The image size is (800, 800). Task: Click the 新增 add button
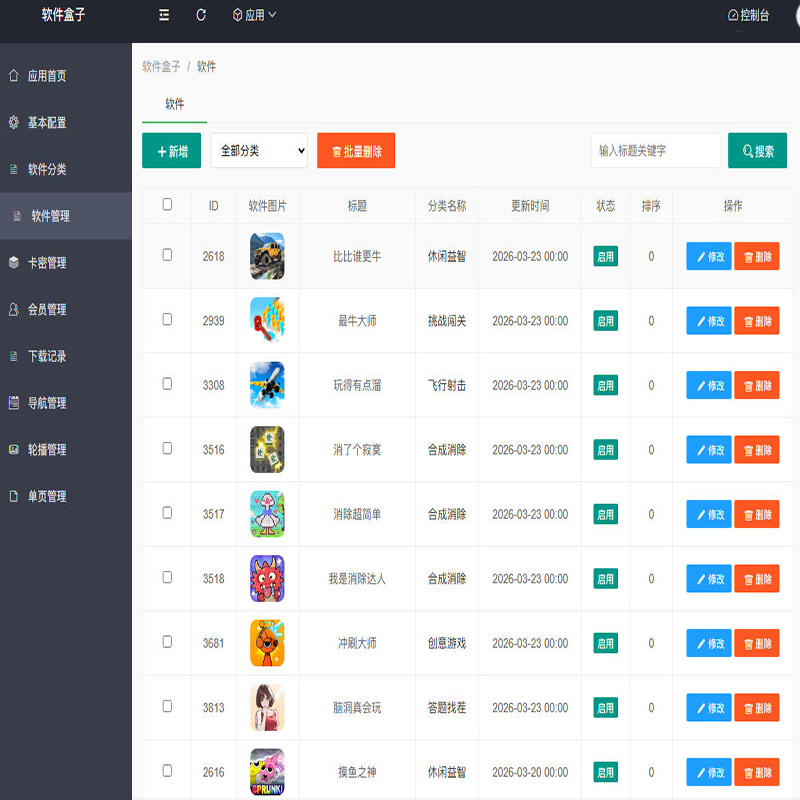(170, 150)
